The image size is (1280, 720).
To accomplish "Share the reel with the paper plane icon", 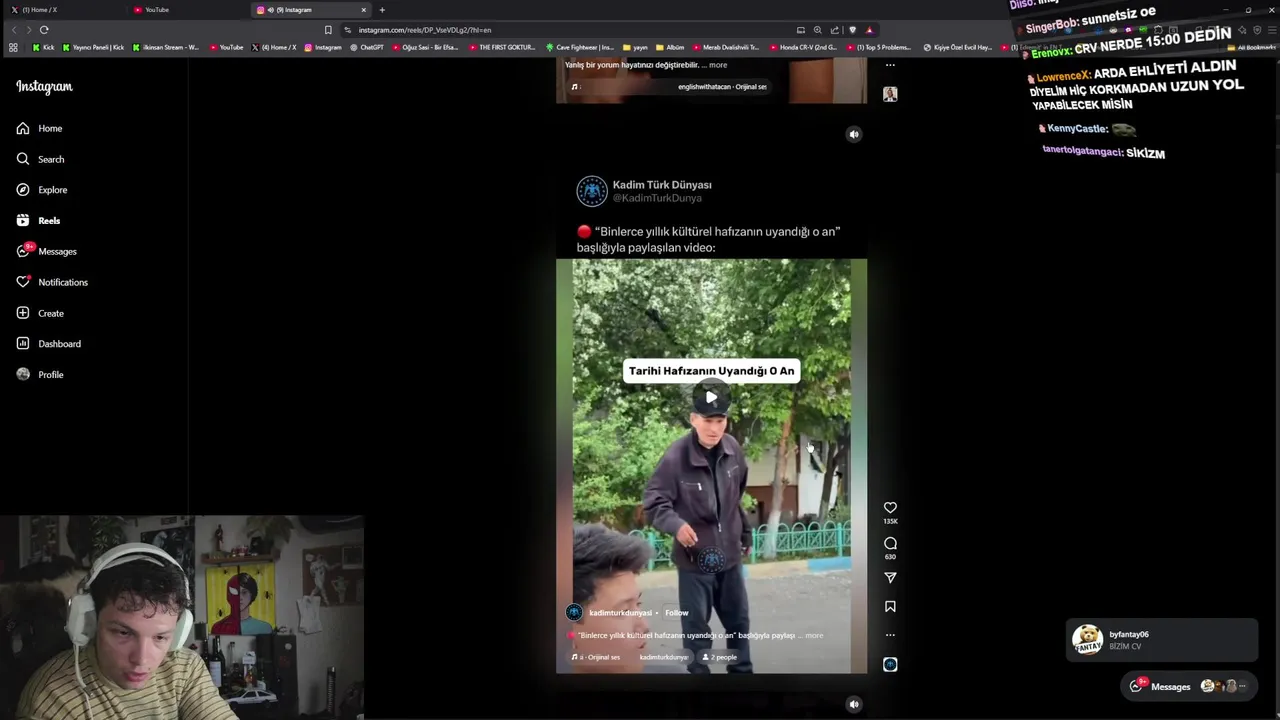I will pyautogui.click(x=890, y=578).
